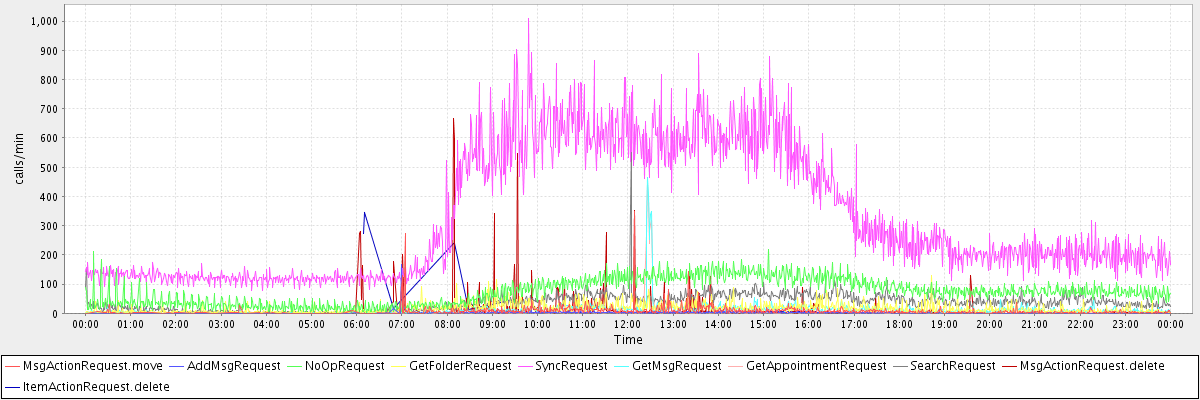Click the 06:00 time axis tick
Viewport: 1200px width, 400px height.
[x=357, y=324]
